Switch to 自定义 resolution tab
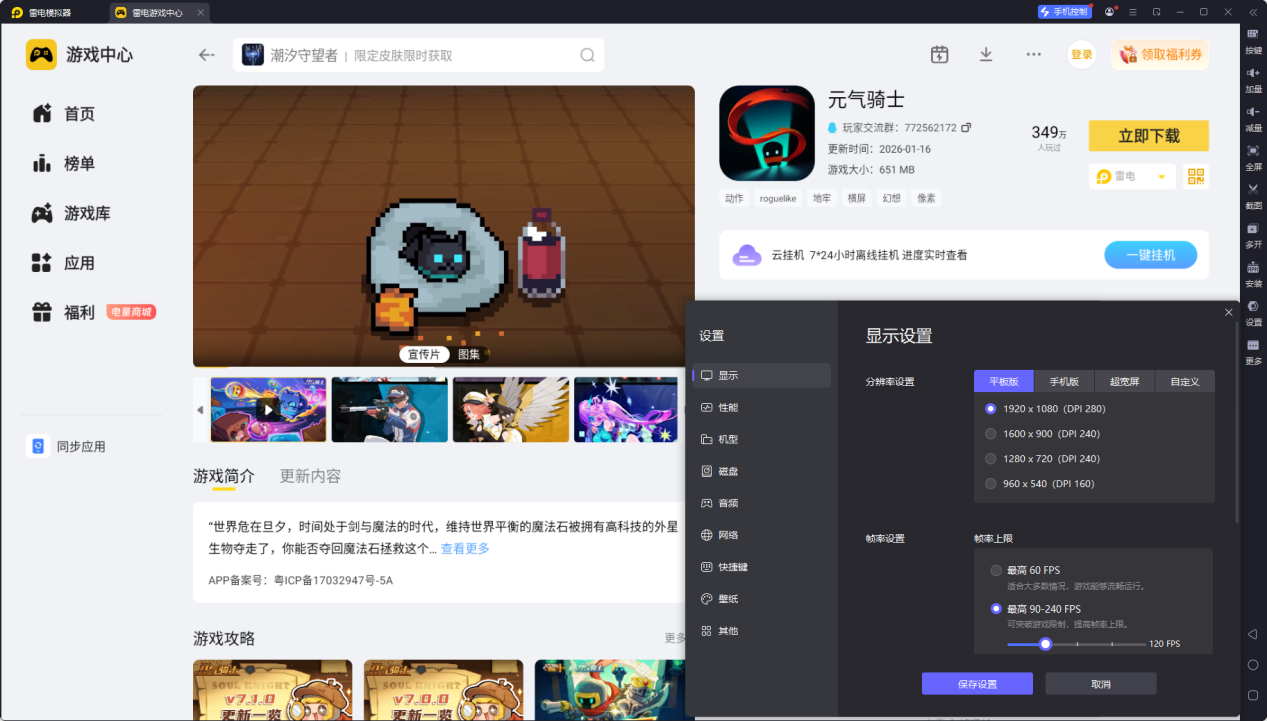The width and height of the screenshot is (1267, 721). (1184, 382)
